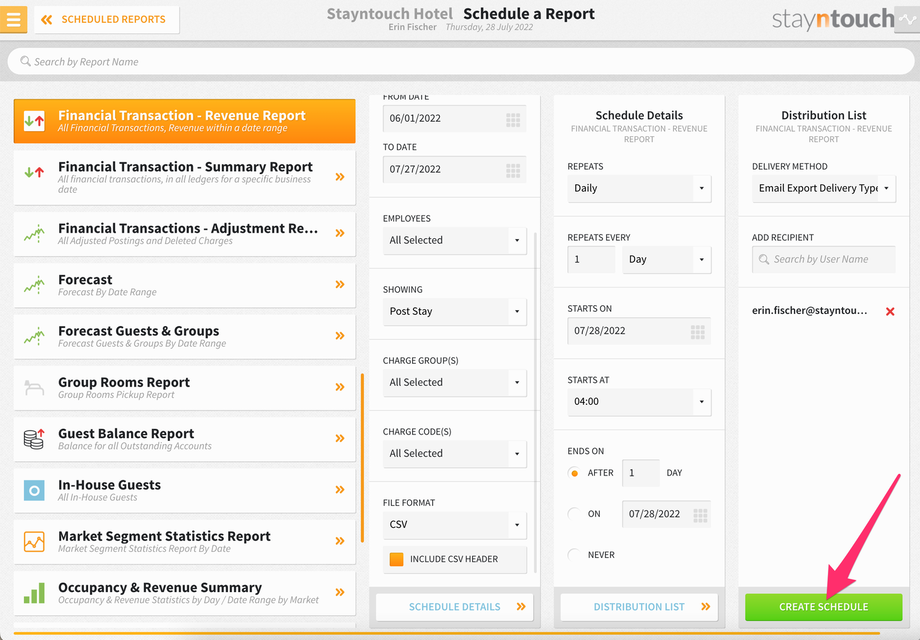Screen dimensions: 920x640
Task: Click the Guest Balance coins icon
Action: coord(34,439)
